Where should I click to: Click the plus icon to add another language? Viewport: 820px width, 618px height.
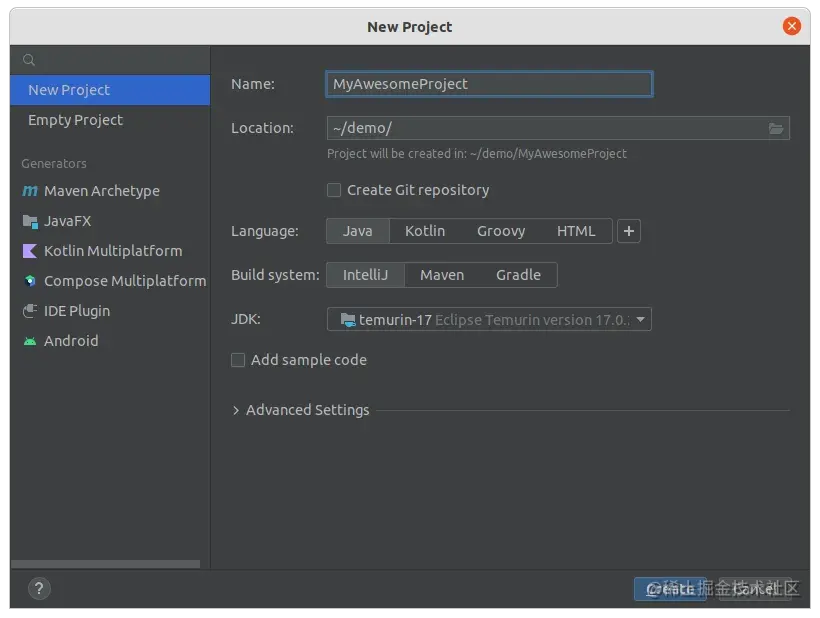(x=629, y=231)
